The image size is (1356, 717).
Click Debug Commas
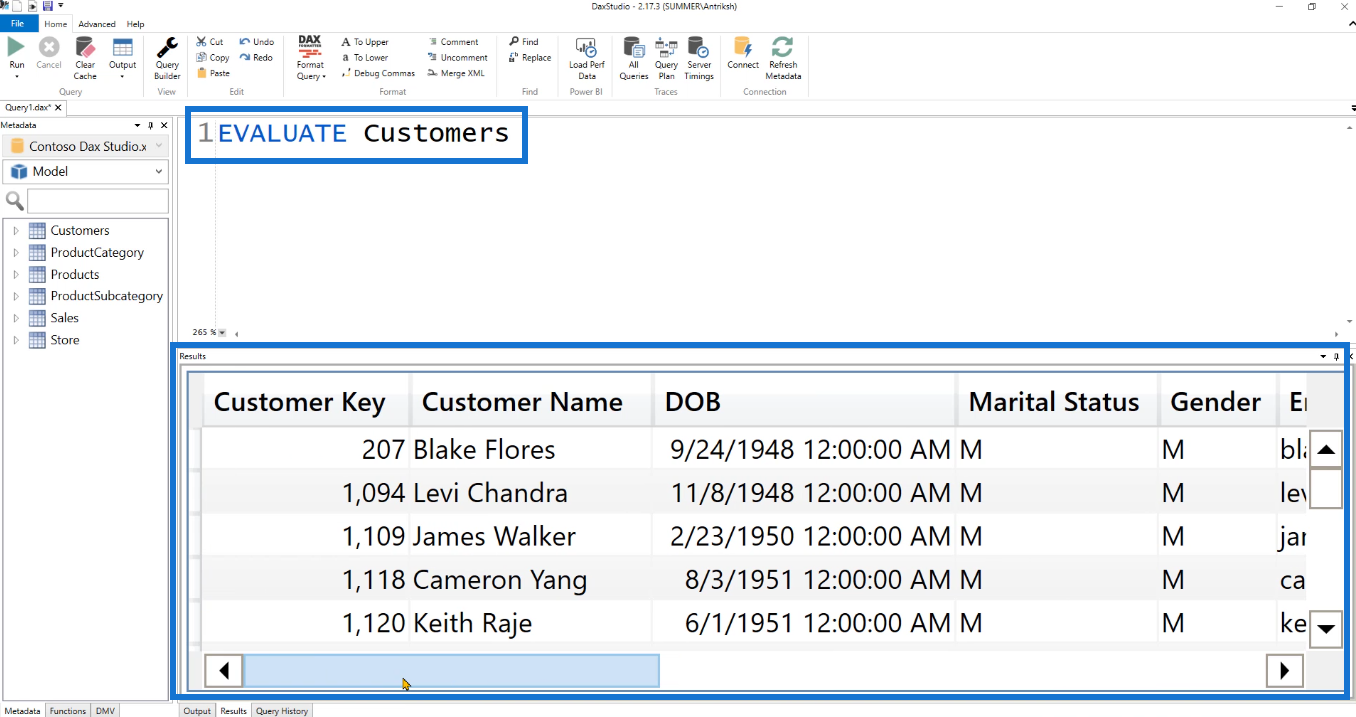tap(378, 73)
